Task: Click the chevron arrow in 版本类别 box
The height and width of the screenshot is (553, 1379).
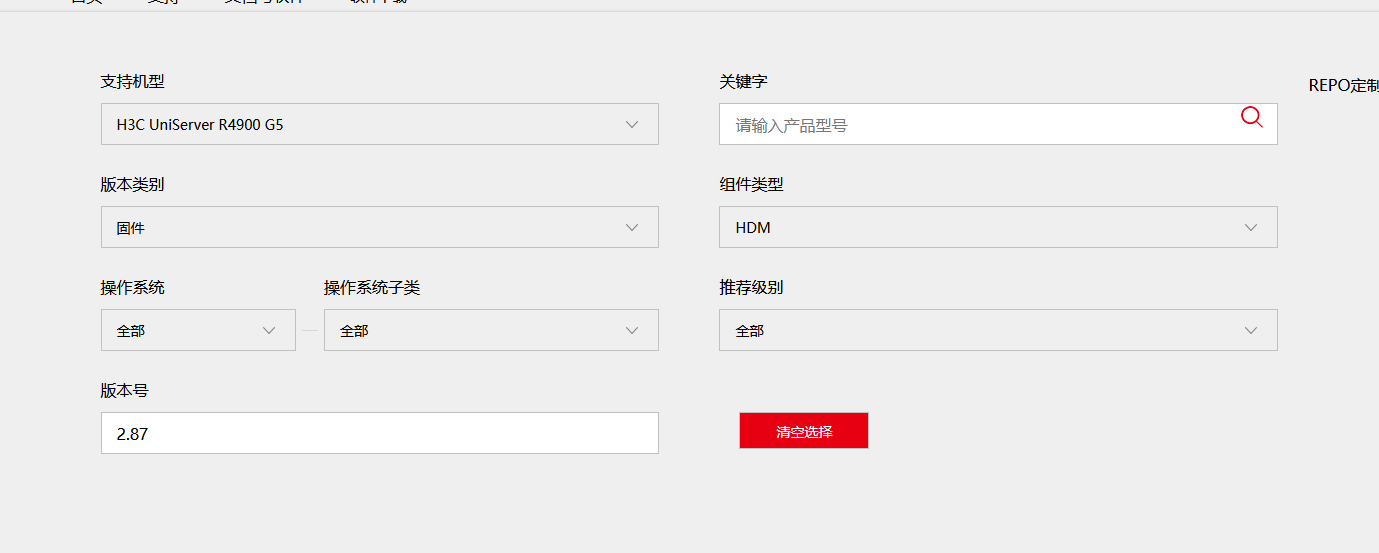Action: pos(632,228)
